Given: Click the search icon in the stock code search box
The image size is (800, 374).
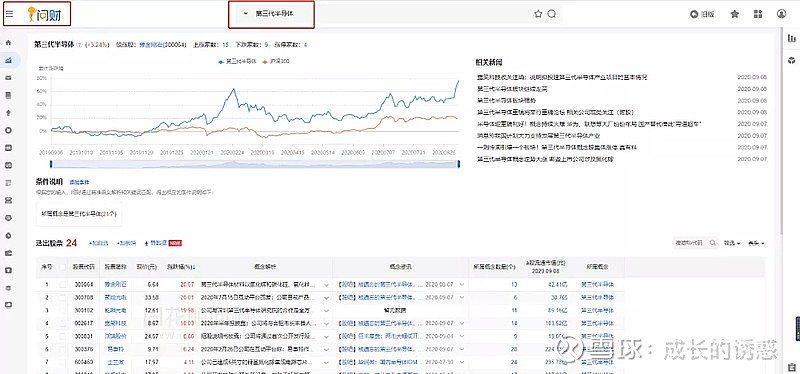Looking at the screenshot, I should pos(713,243).
